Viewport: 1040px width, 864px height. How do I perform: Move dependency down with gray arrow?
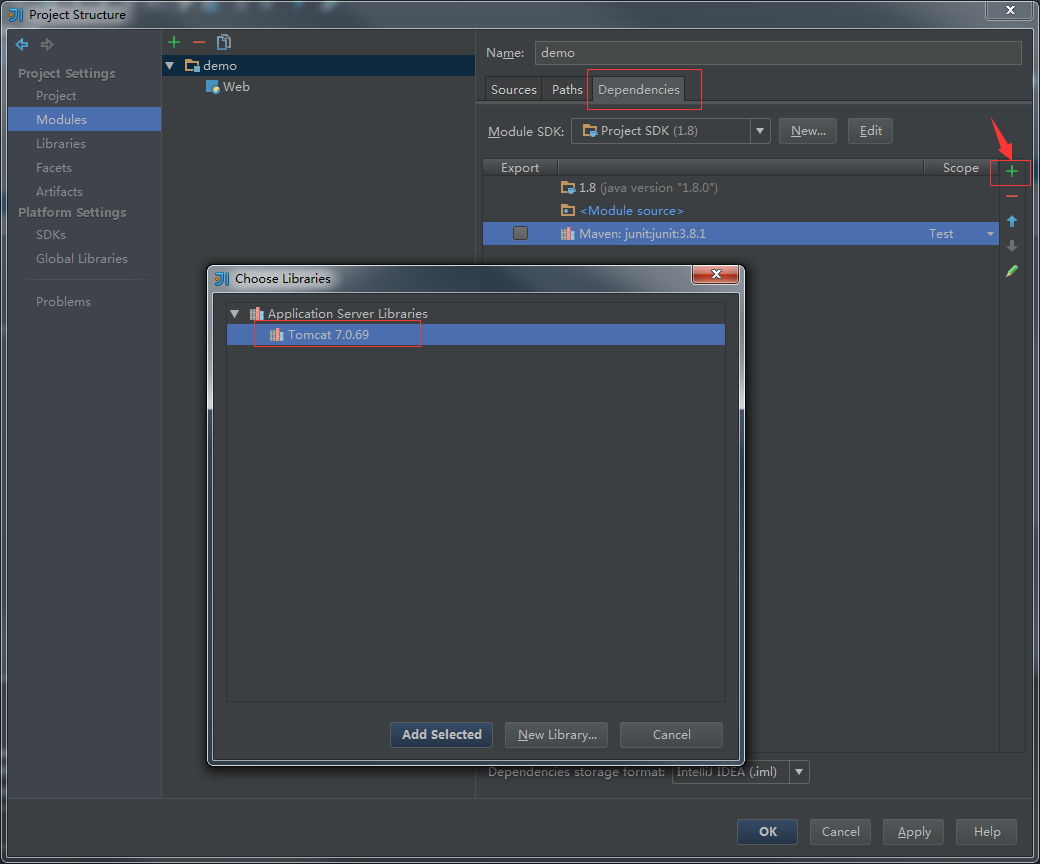[x=1011, y=246]
